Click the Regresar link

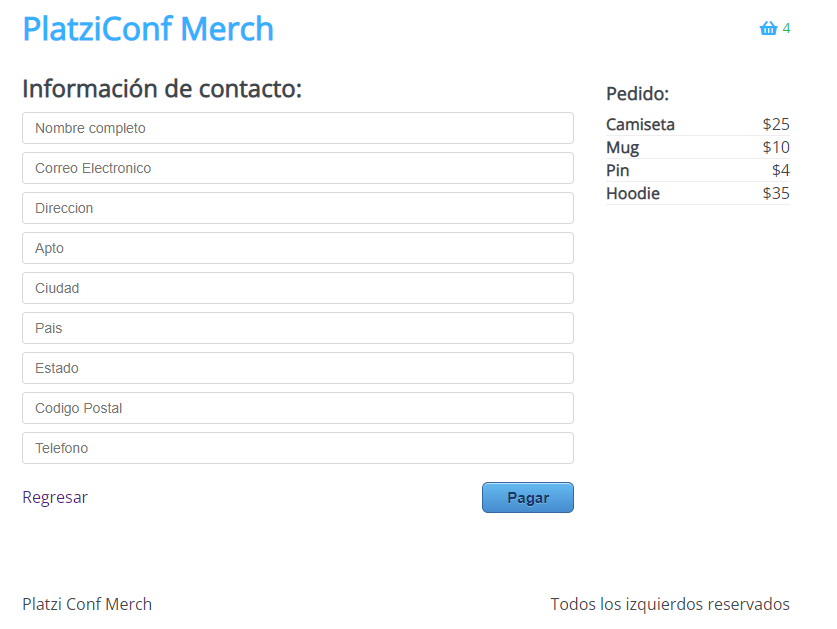point(55,497)
